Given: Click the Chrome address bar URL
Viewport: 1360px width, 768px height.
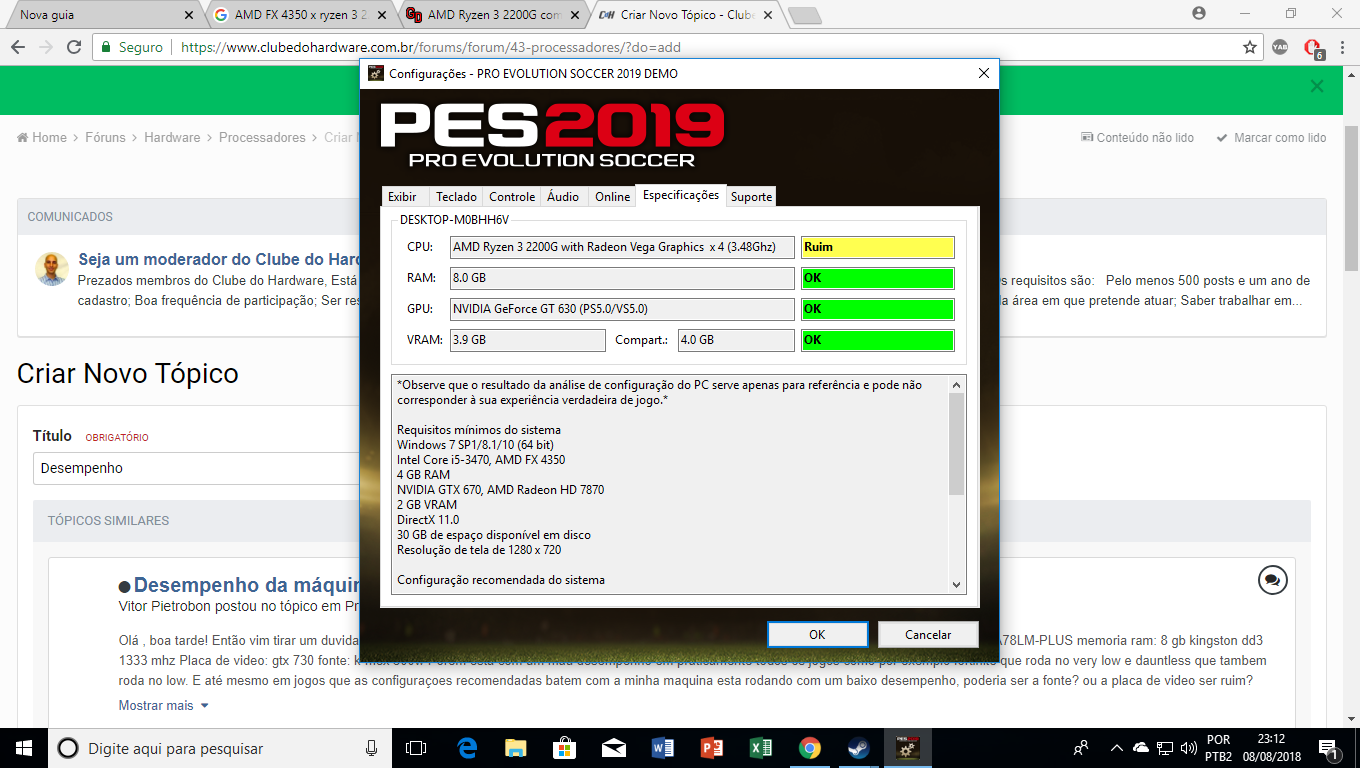Looking at the screenshot, I should pyautogui.click(x=431, y=47).
